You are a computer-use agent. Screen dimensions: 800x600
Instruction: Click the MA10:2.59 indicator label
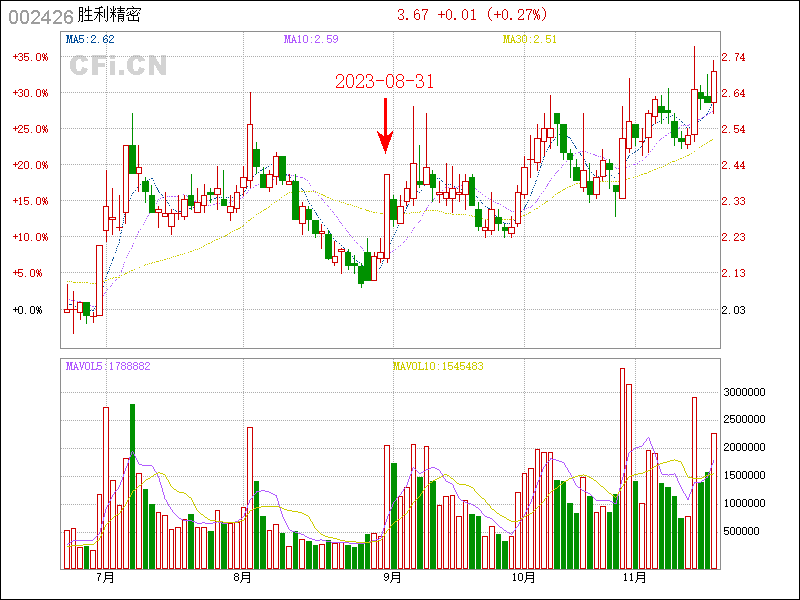point(311,39)
